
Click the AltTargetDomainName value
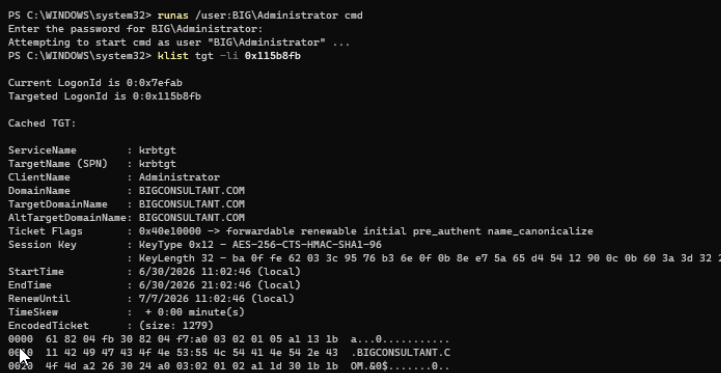pos(192,218)
